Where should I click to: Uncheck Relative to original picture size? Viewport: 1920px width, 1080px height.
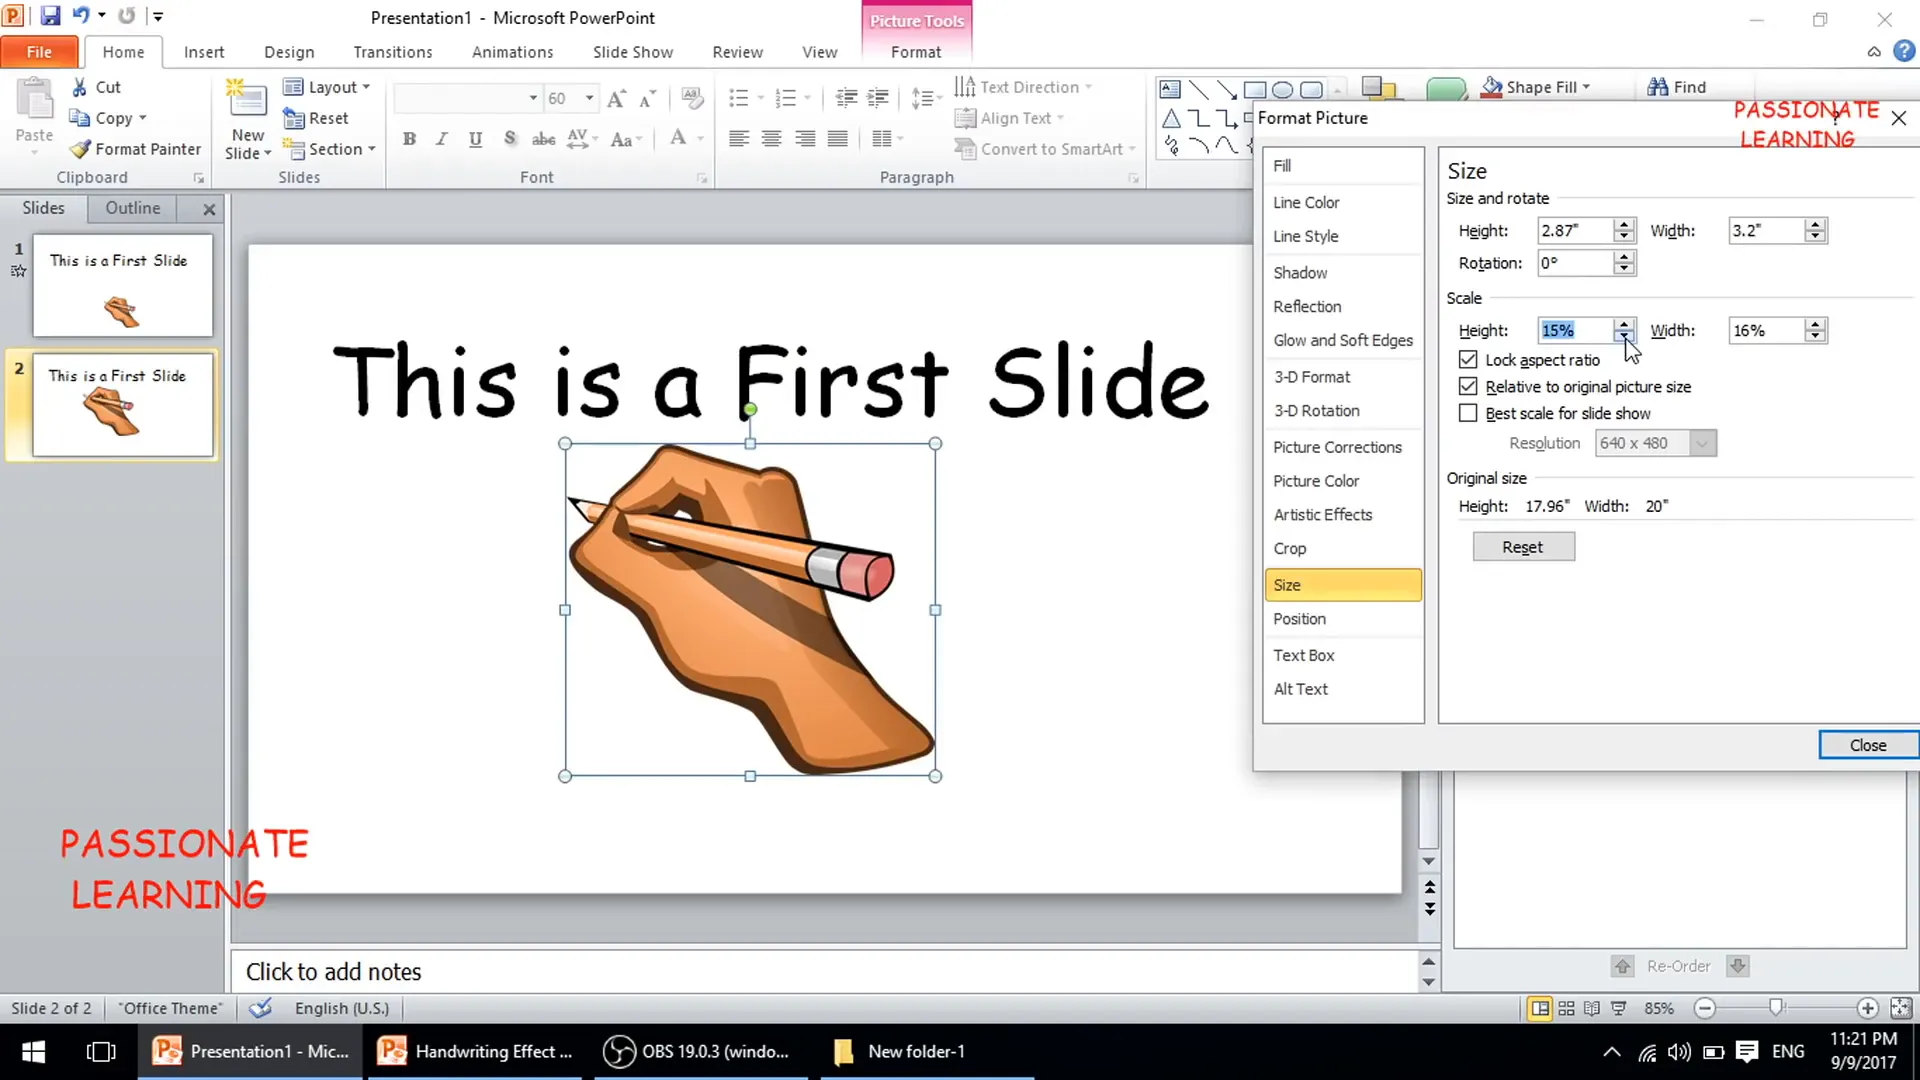pyautogui.click(x=1468, y=386)
